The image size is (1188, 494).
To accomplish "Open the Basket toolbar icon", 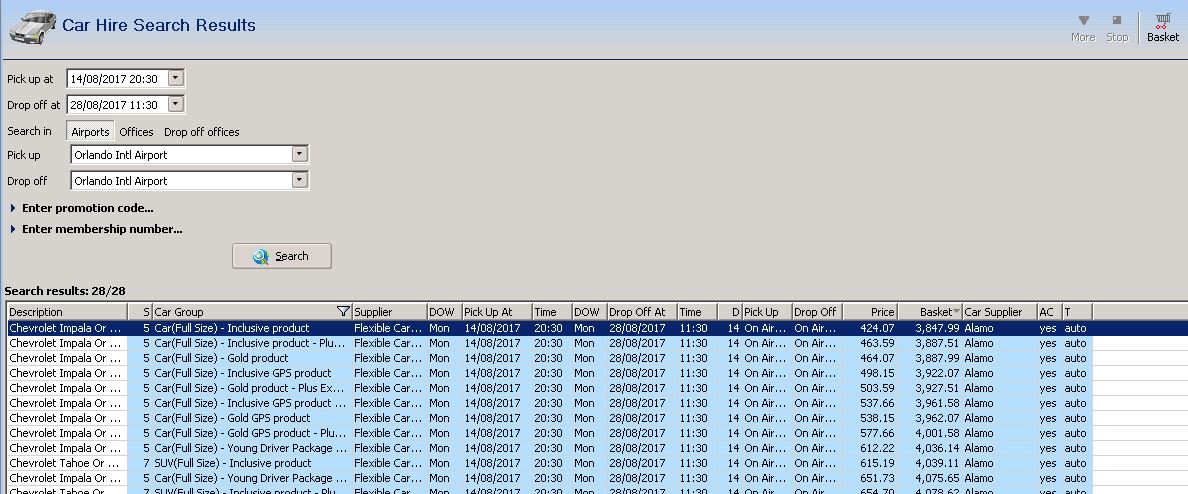I will point(1162,28).
